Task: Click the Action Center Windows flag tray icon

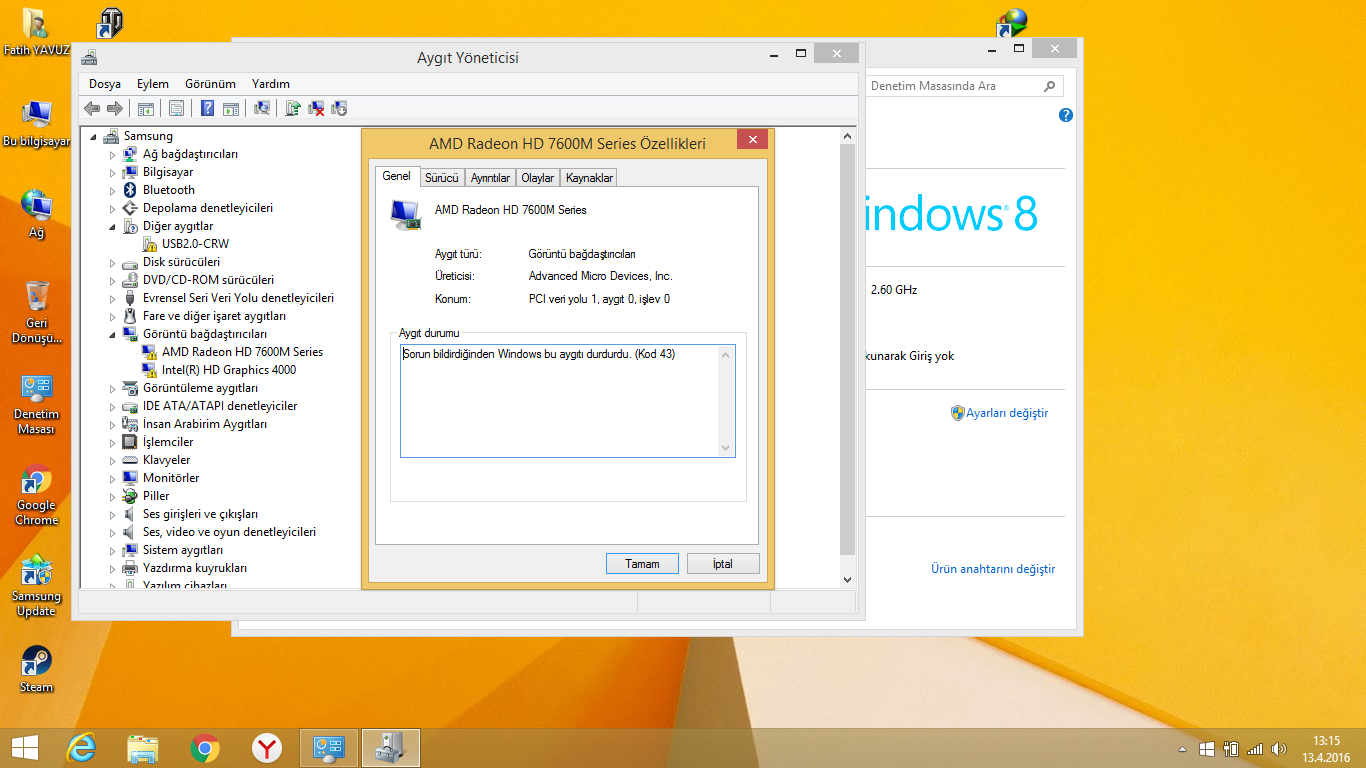Action: coord(1207,749)
